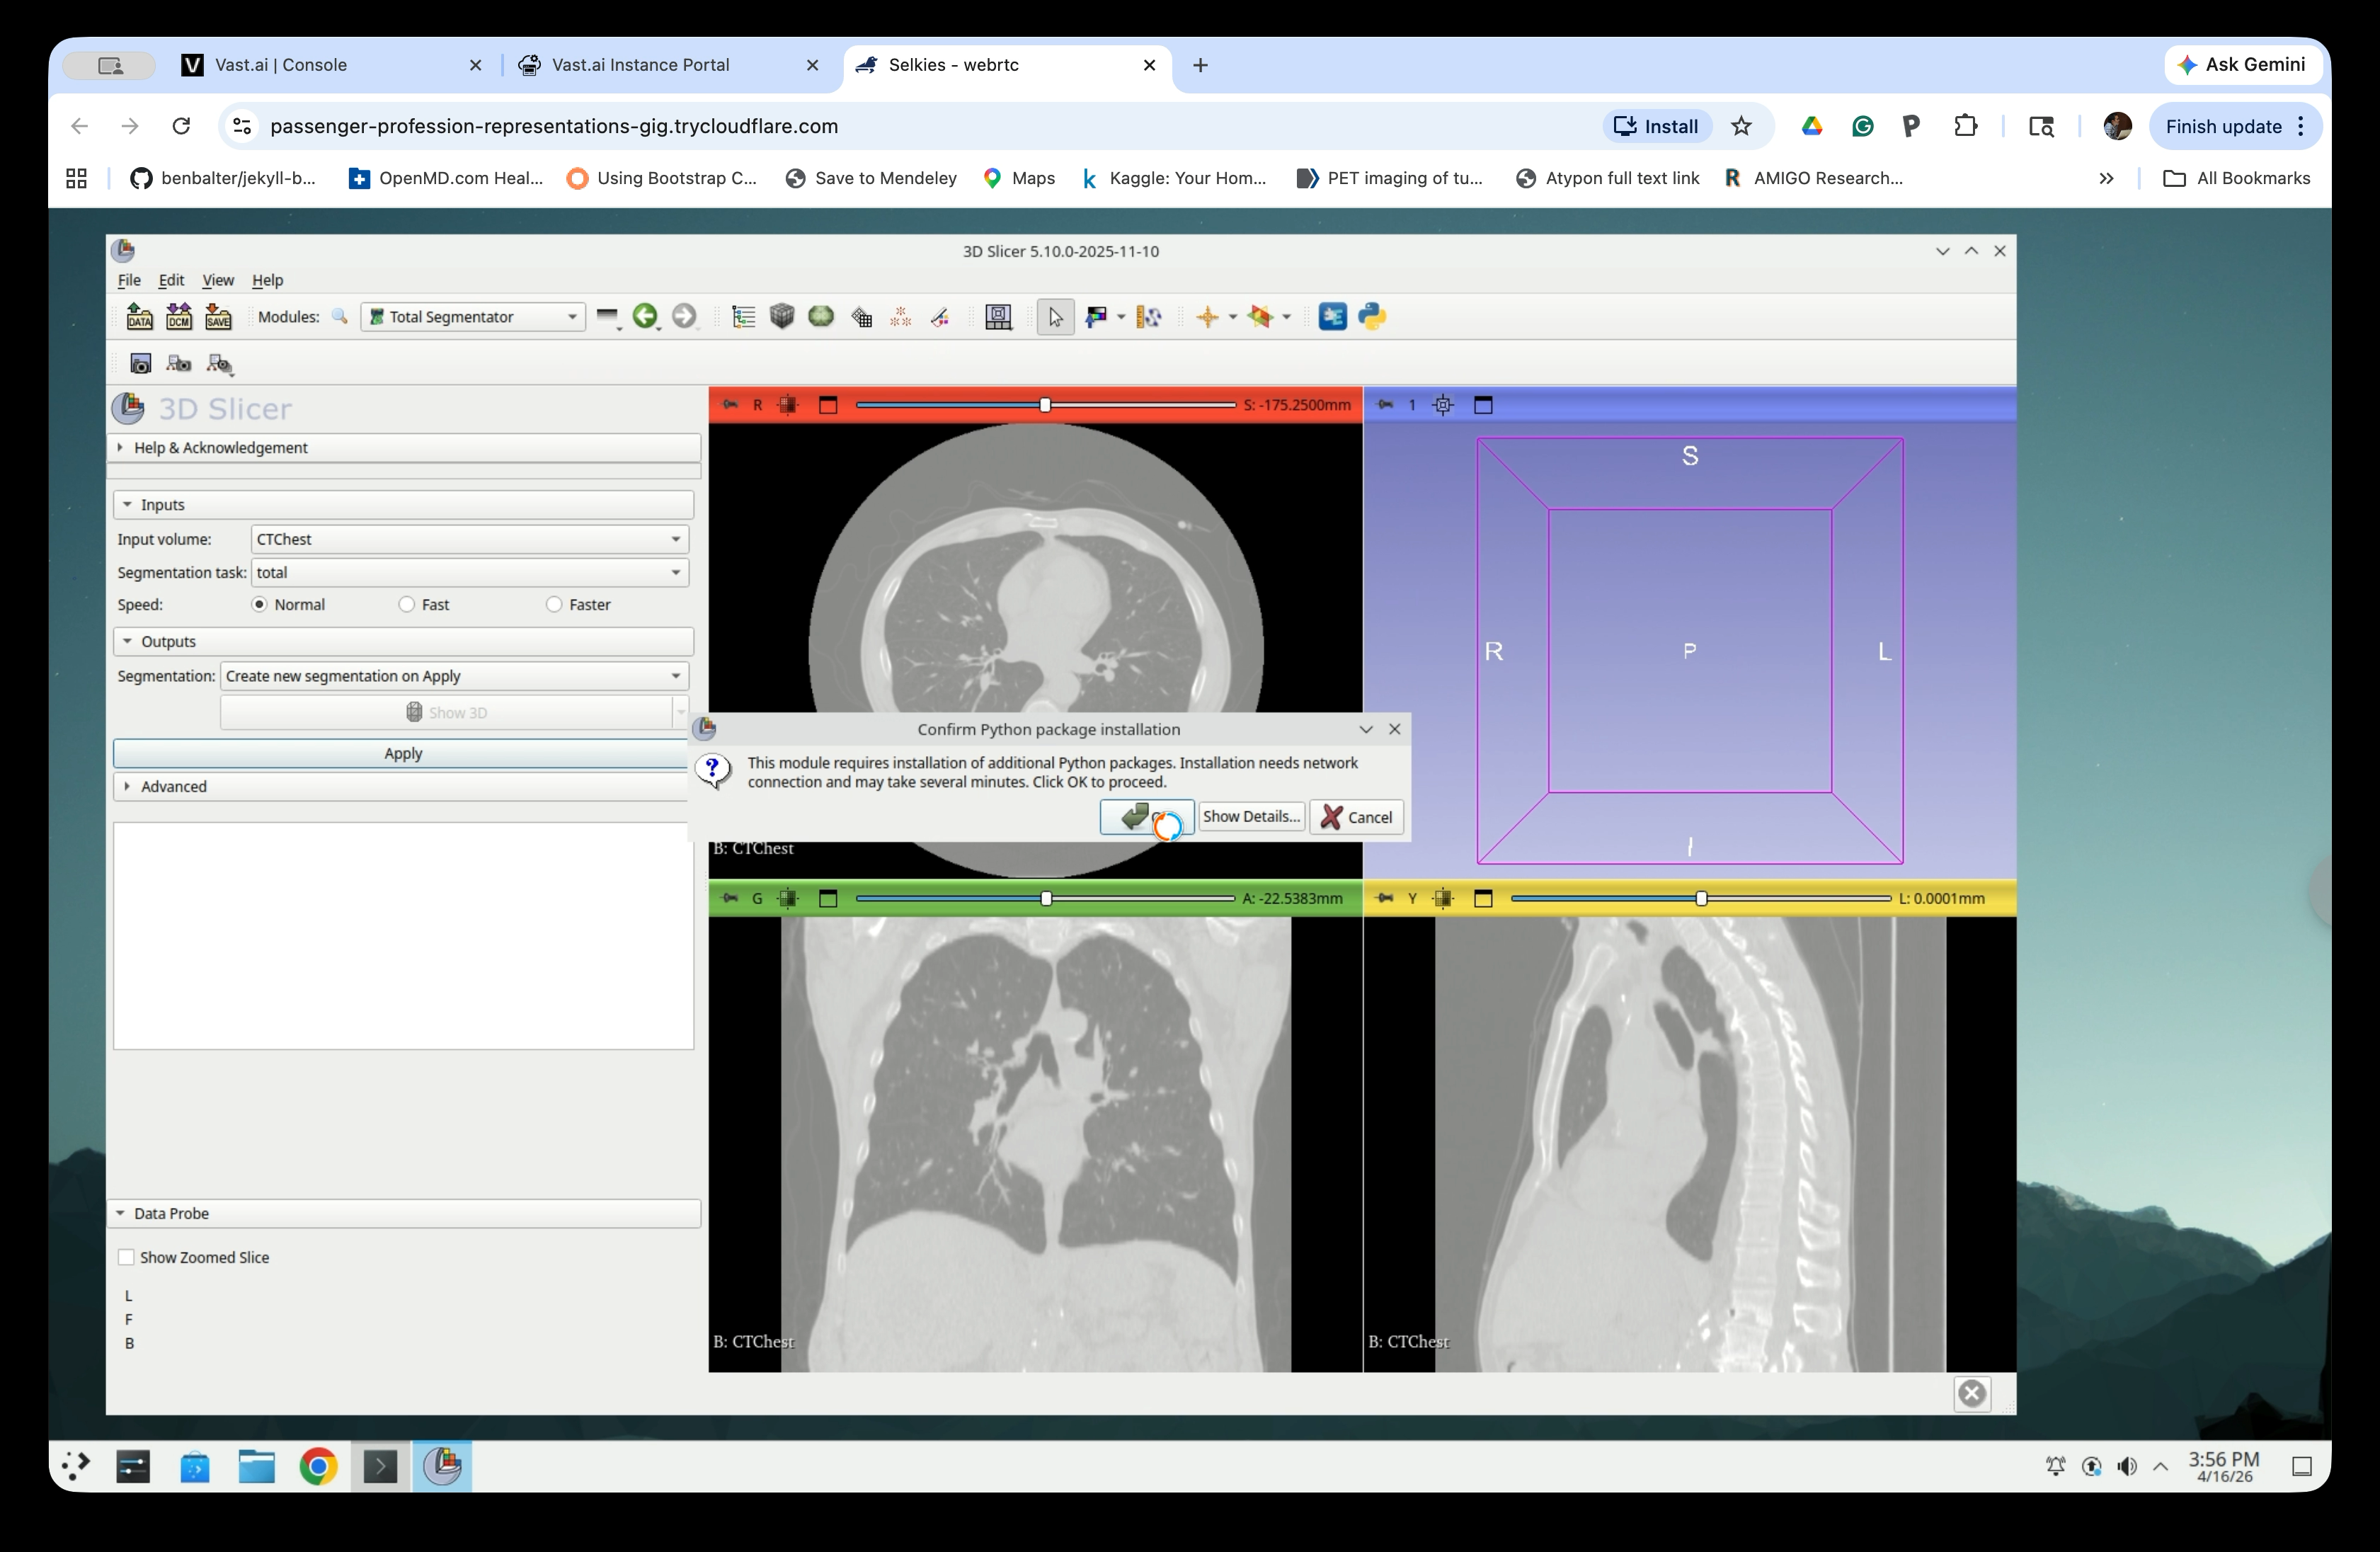Open the slice layout selector icon

point(998,317)
